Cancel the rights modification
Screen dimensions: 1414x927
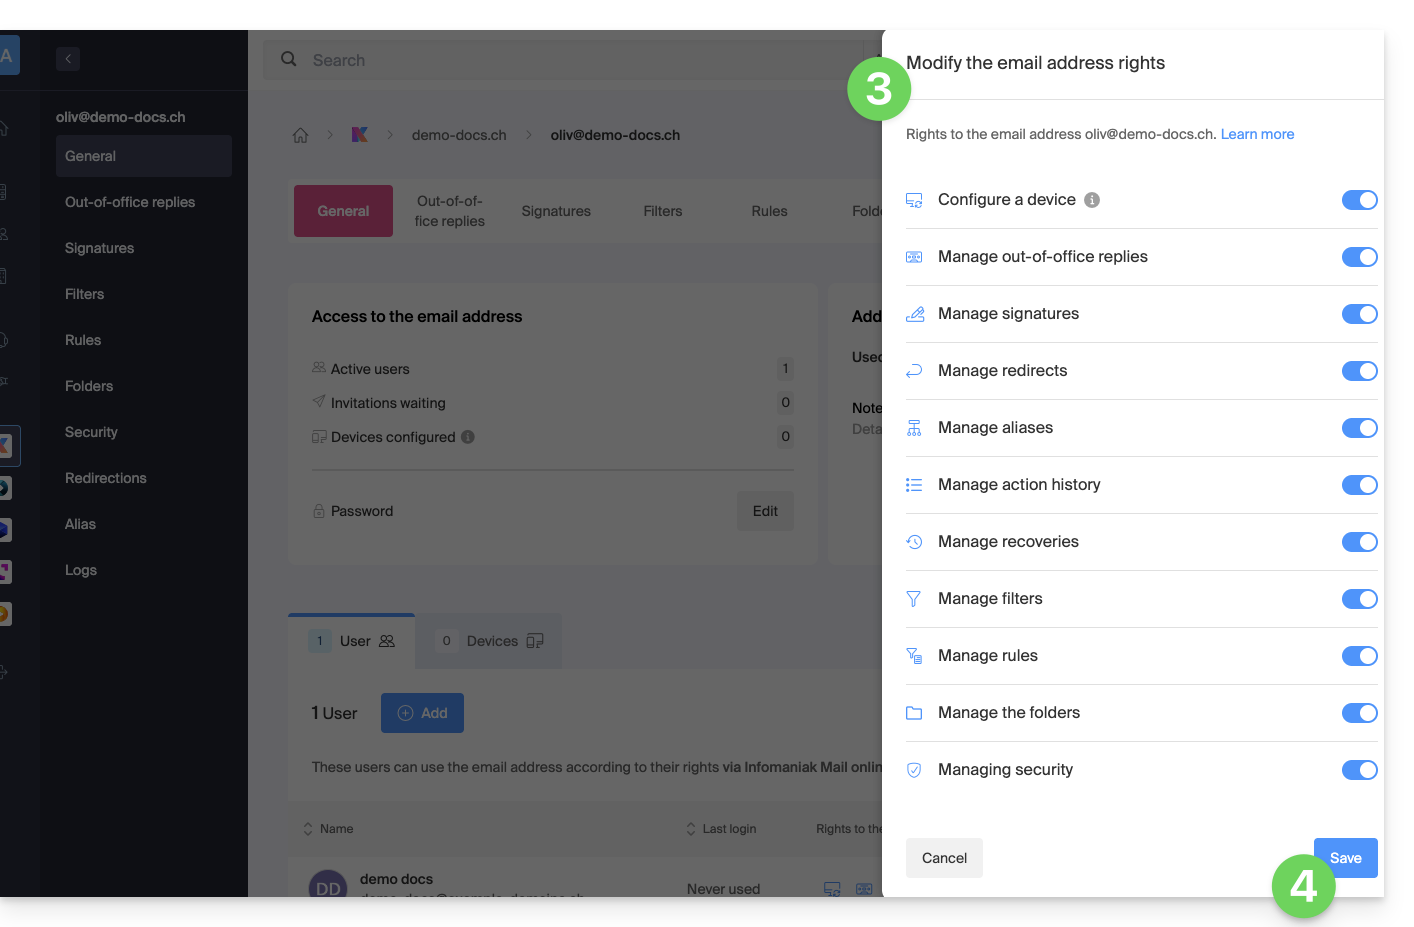(x=944, y=858)
